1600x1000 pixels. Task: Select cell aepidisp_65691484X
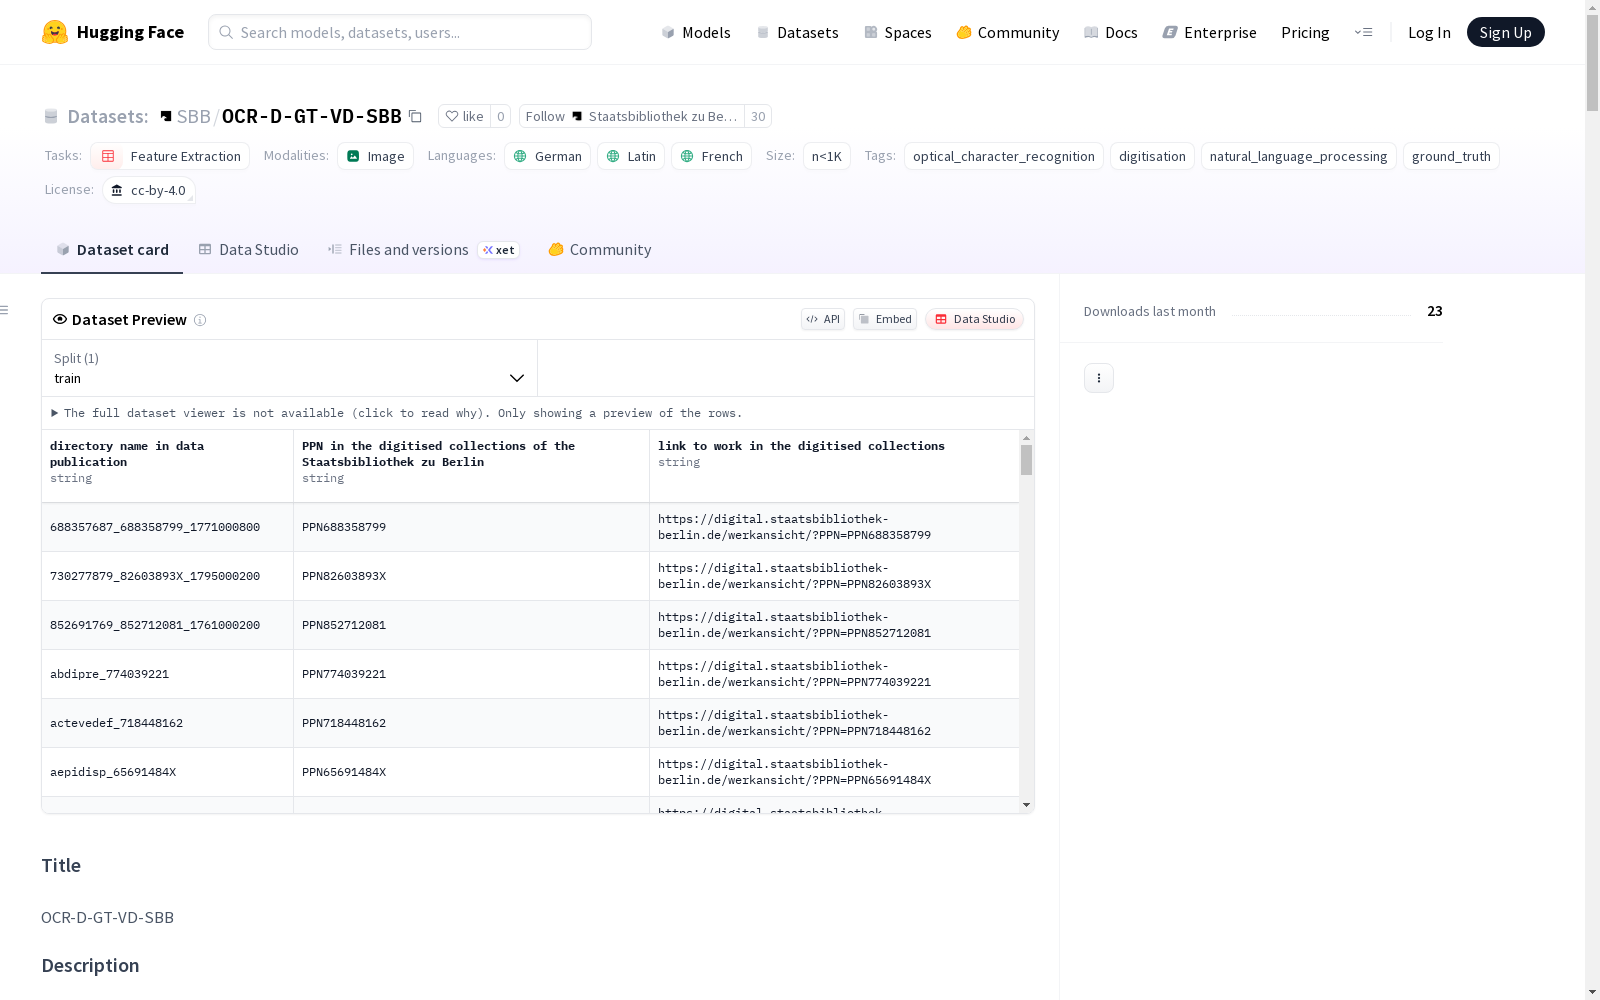point(167,772)
